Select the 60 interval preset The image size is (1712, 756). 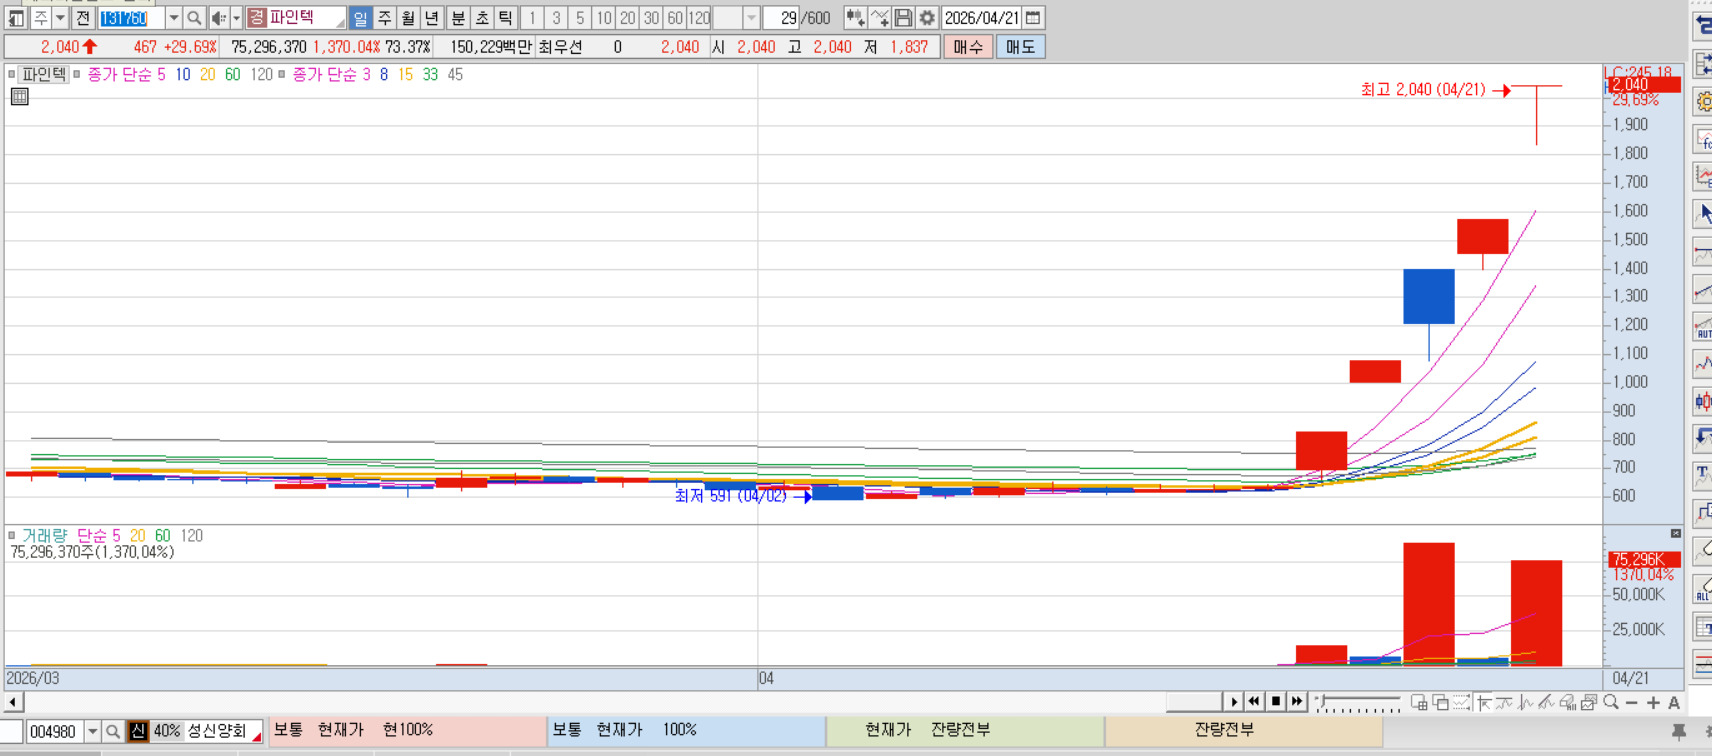tap(675, 18)
